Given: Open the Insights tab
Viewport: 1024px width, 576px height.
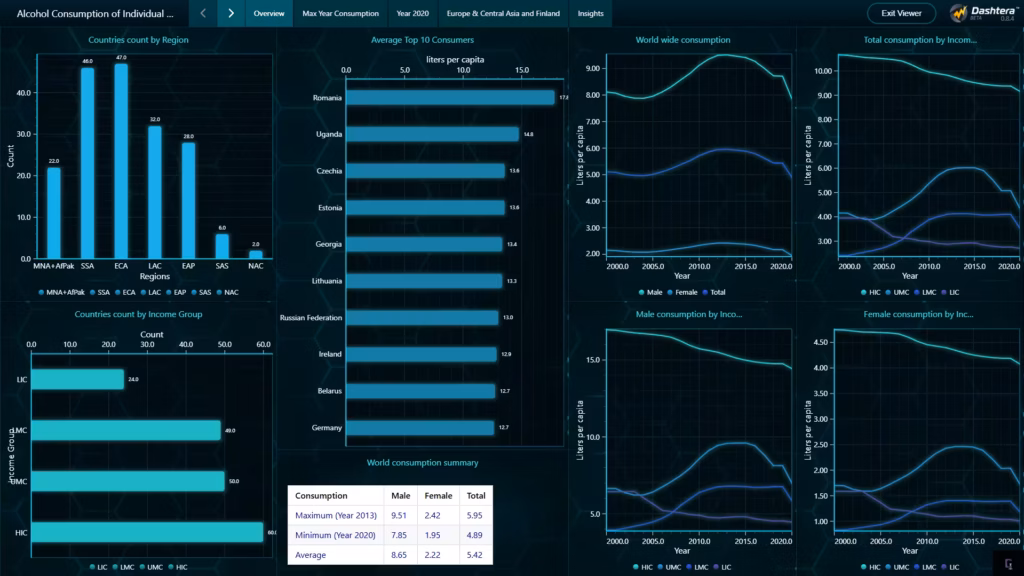Looking at the screenshot, I should point(589,14).
